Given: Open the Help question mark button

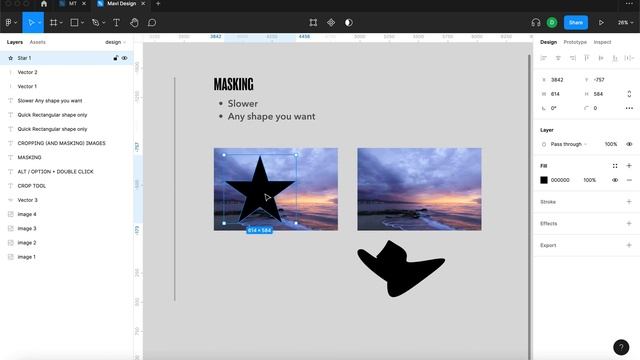Looking at the screenshot, I should [x=621, y=347].
